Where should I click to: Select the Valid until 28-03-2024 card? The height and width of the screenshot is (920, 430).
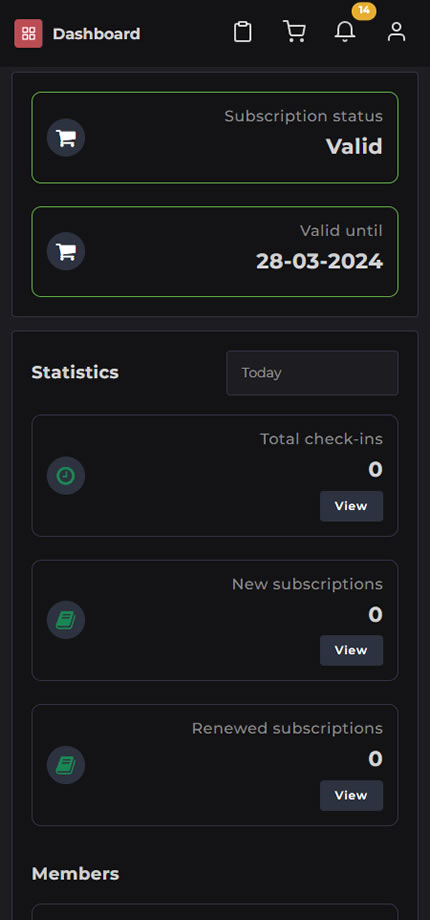(x=215, y=252)
